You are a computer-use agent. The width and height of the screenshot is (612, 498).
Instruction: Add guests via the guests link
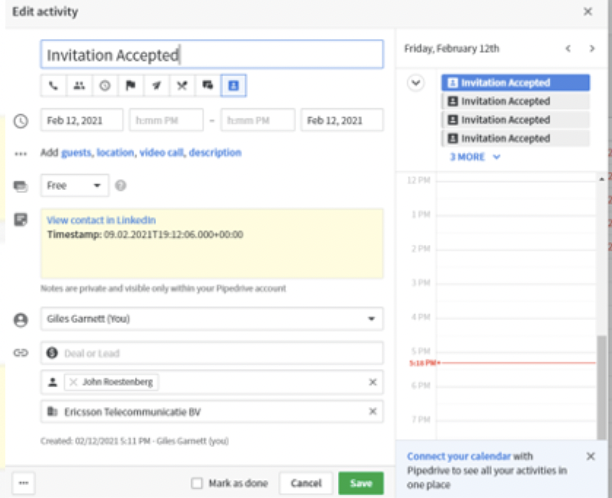coord(76,153)
